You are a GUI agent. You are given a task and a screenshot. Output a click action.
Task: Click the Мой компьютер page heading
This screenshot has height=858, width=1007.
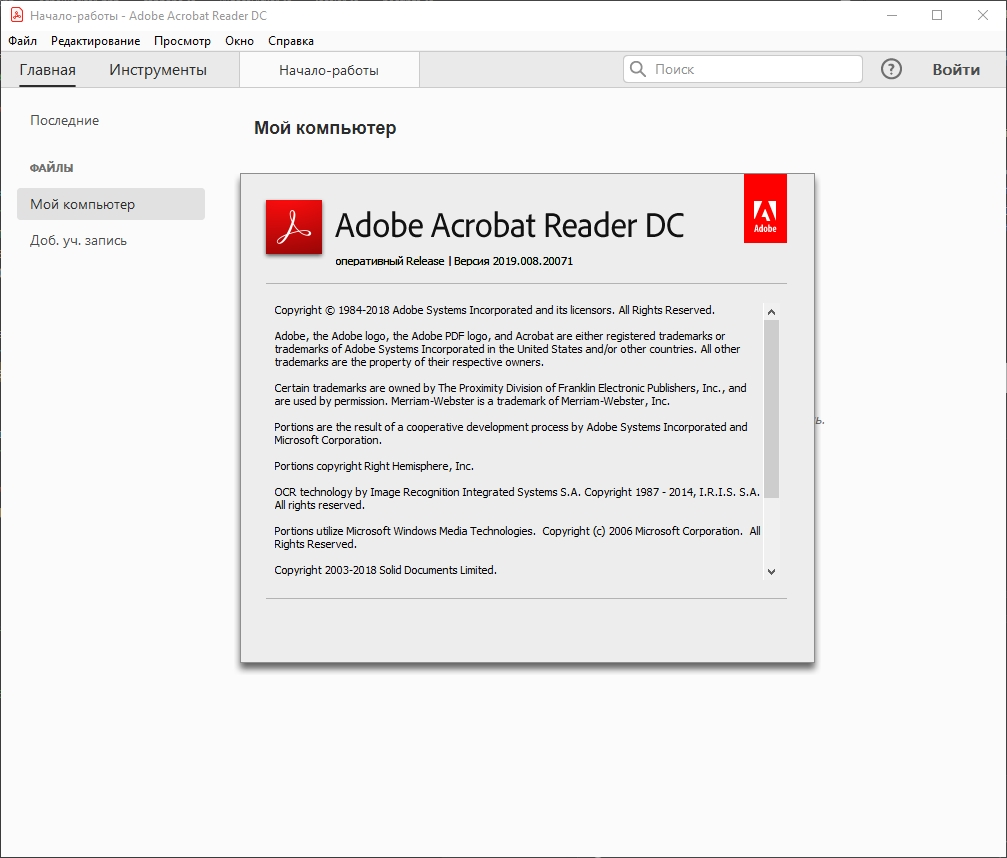click(x=325, y=128)
